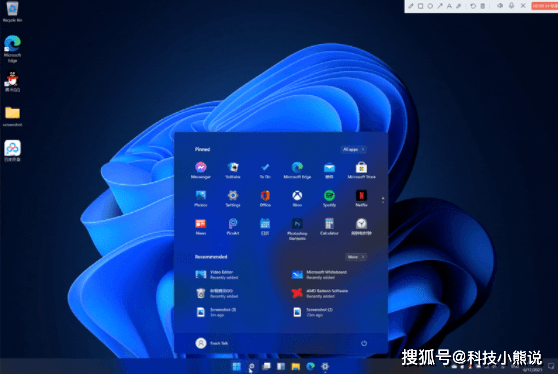Open the Xbox app

(x=297, y=198)
